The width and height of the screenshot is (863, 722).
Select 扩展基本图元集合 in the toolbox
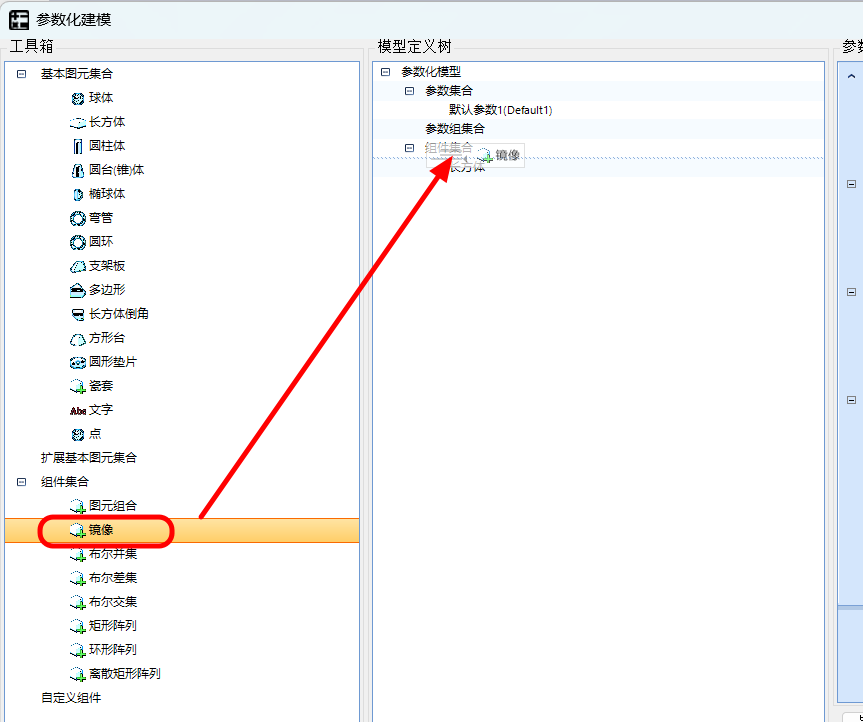click(x=89, y=458)
